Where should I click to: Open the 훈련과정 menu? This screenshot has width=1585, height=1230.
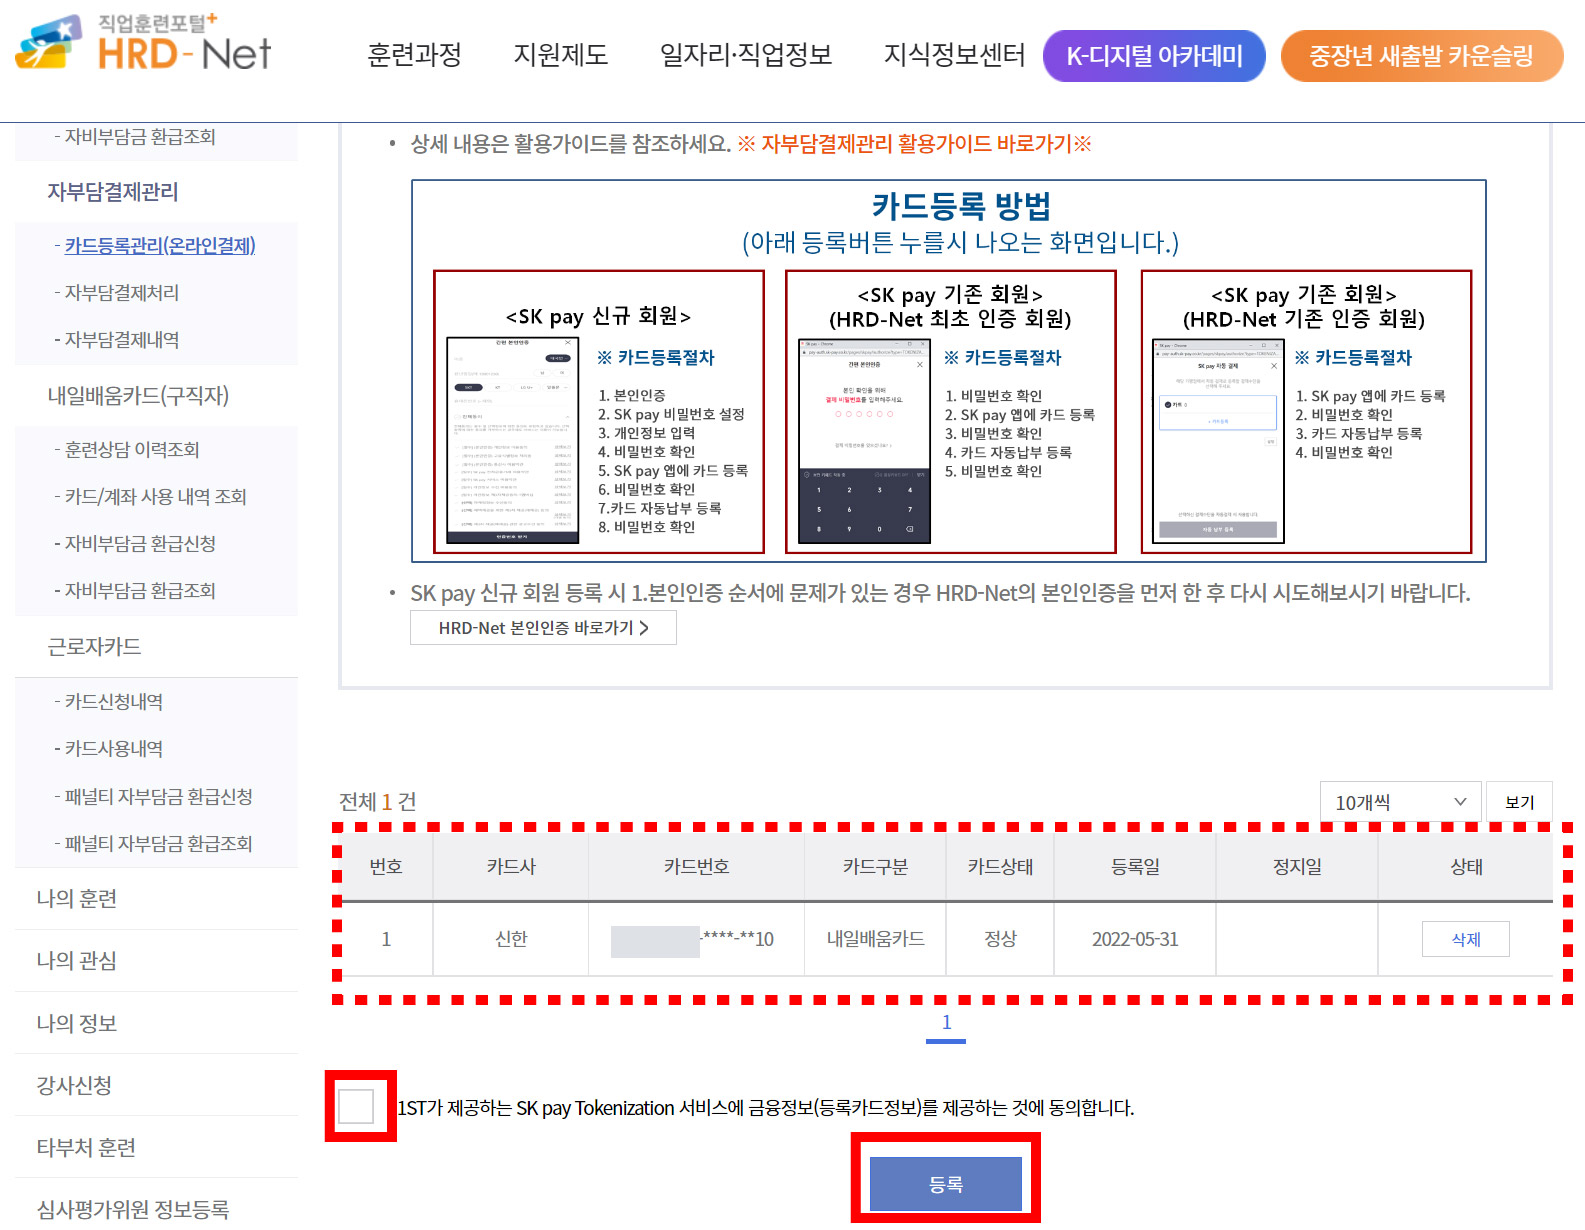click(414, 55)
